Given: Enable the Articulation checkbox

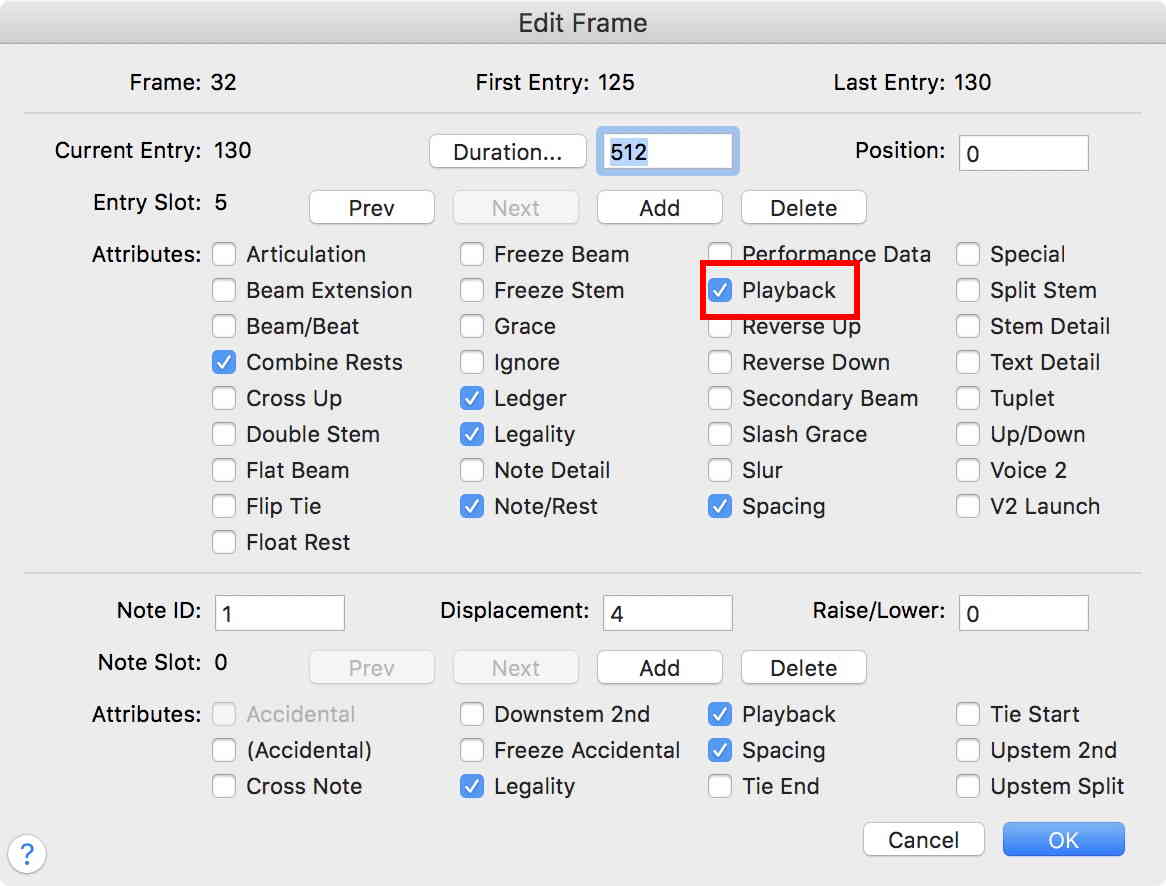Looking at the screenshot, I should (224, 255).
